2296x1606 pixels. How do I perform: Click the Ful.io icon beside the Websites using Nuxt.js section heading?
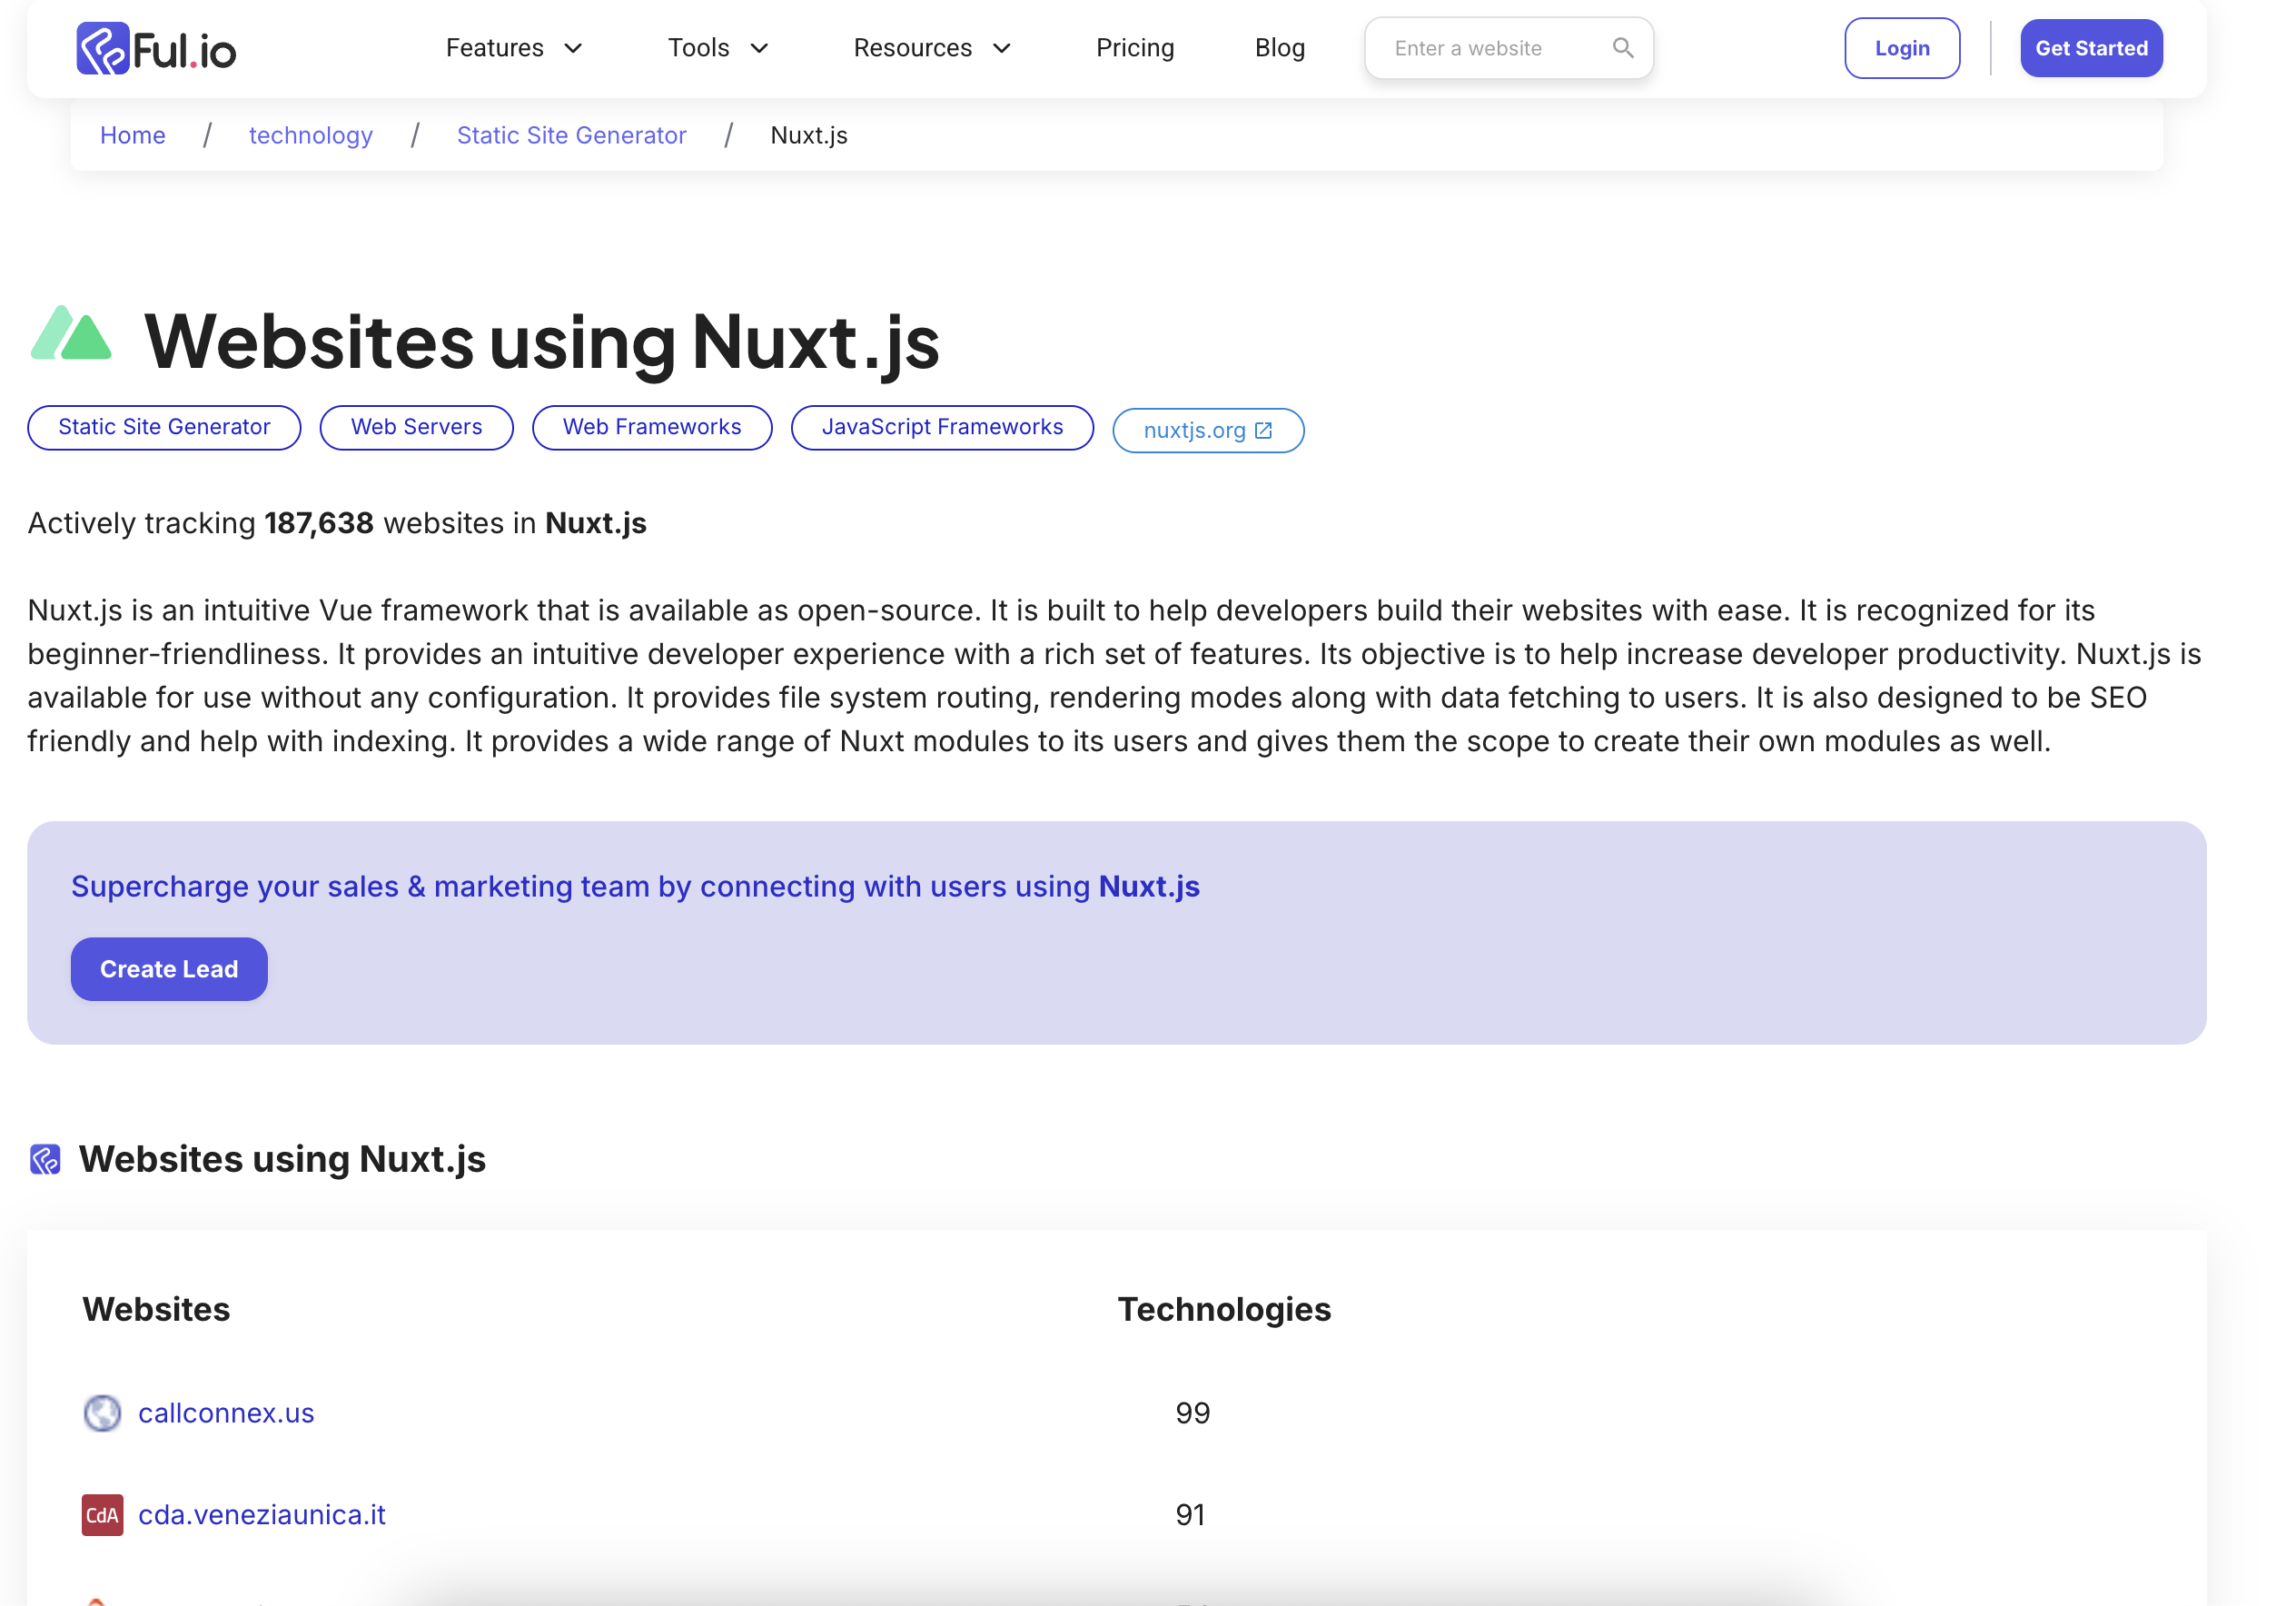[x=45, y=1159]
